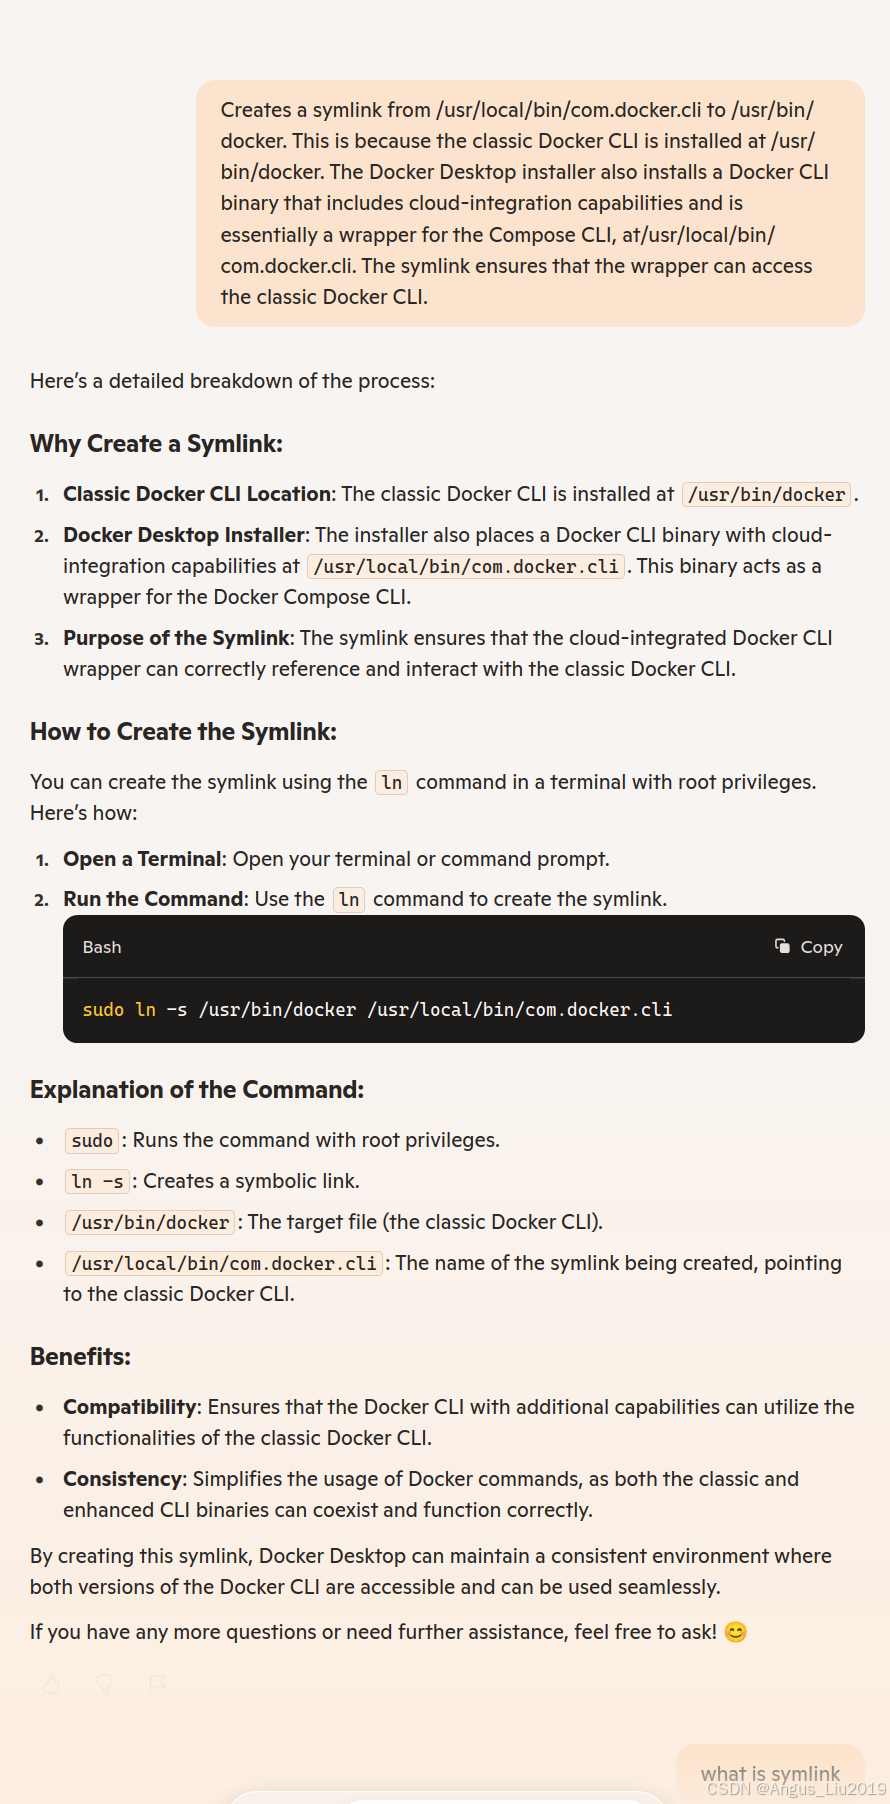The image size is (890, 1804).
Task: Click the ln code chip in the symlink instructions
Action: click(x=391, y=782)
